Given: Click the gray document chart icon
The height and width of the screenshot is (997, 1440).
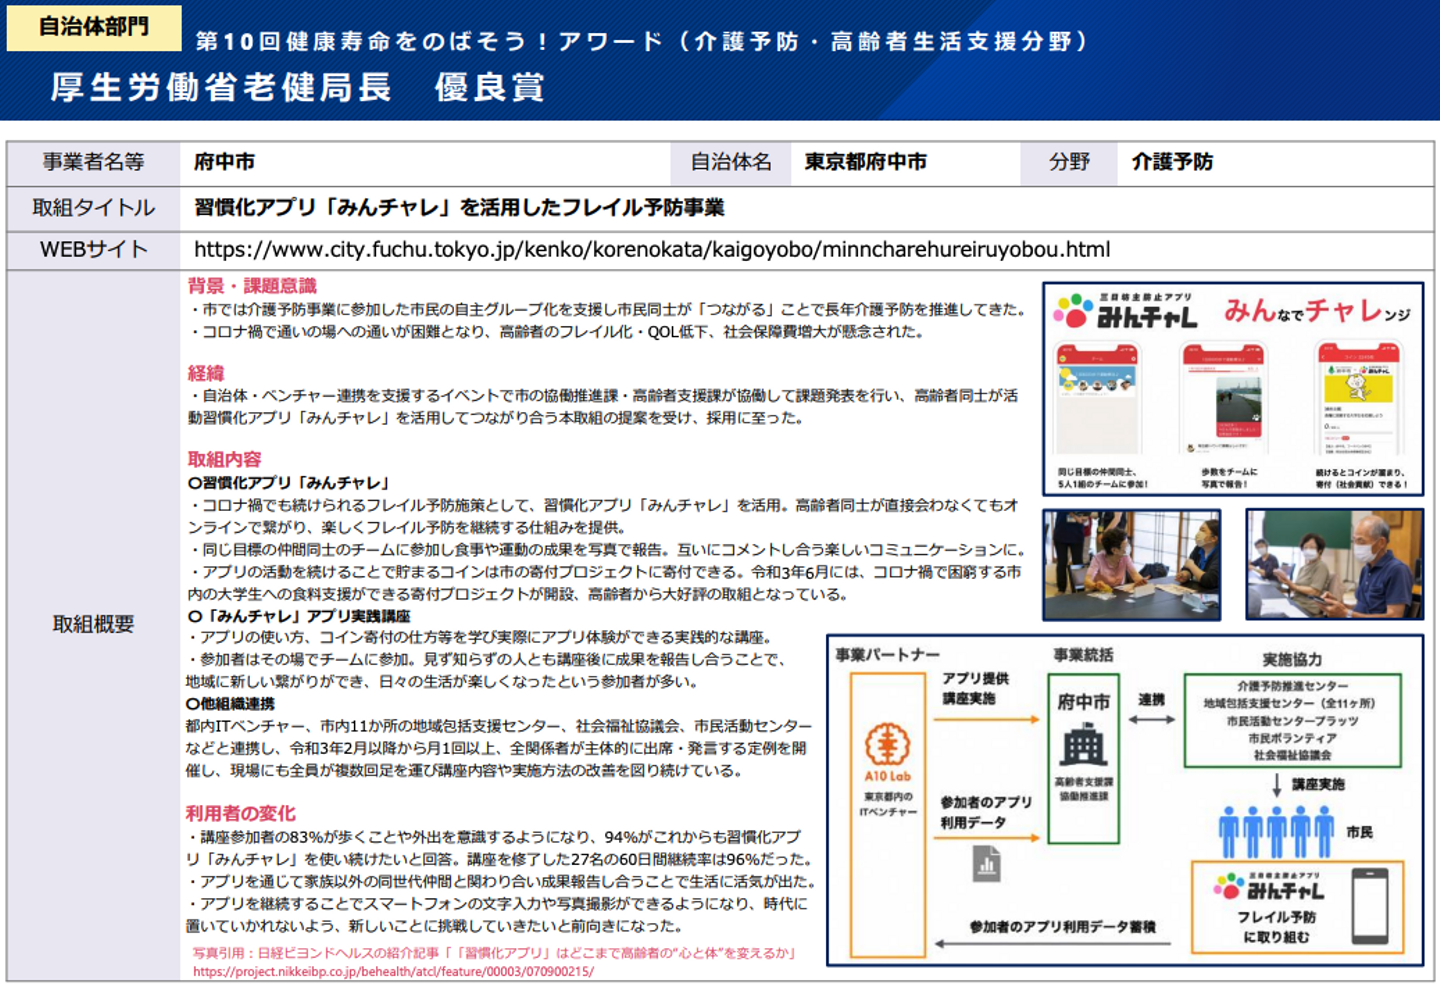Looking at the screenshot, I should click(987, 863).
